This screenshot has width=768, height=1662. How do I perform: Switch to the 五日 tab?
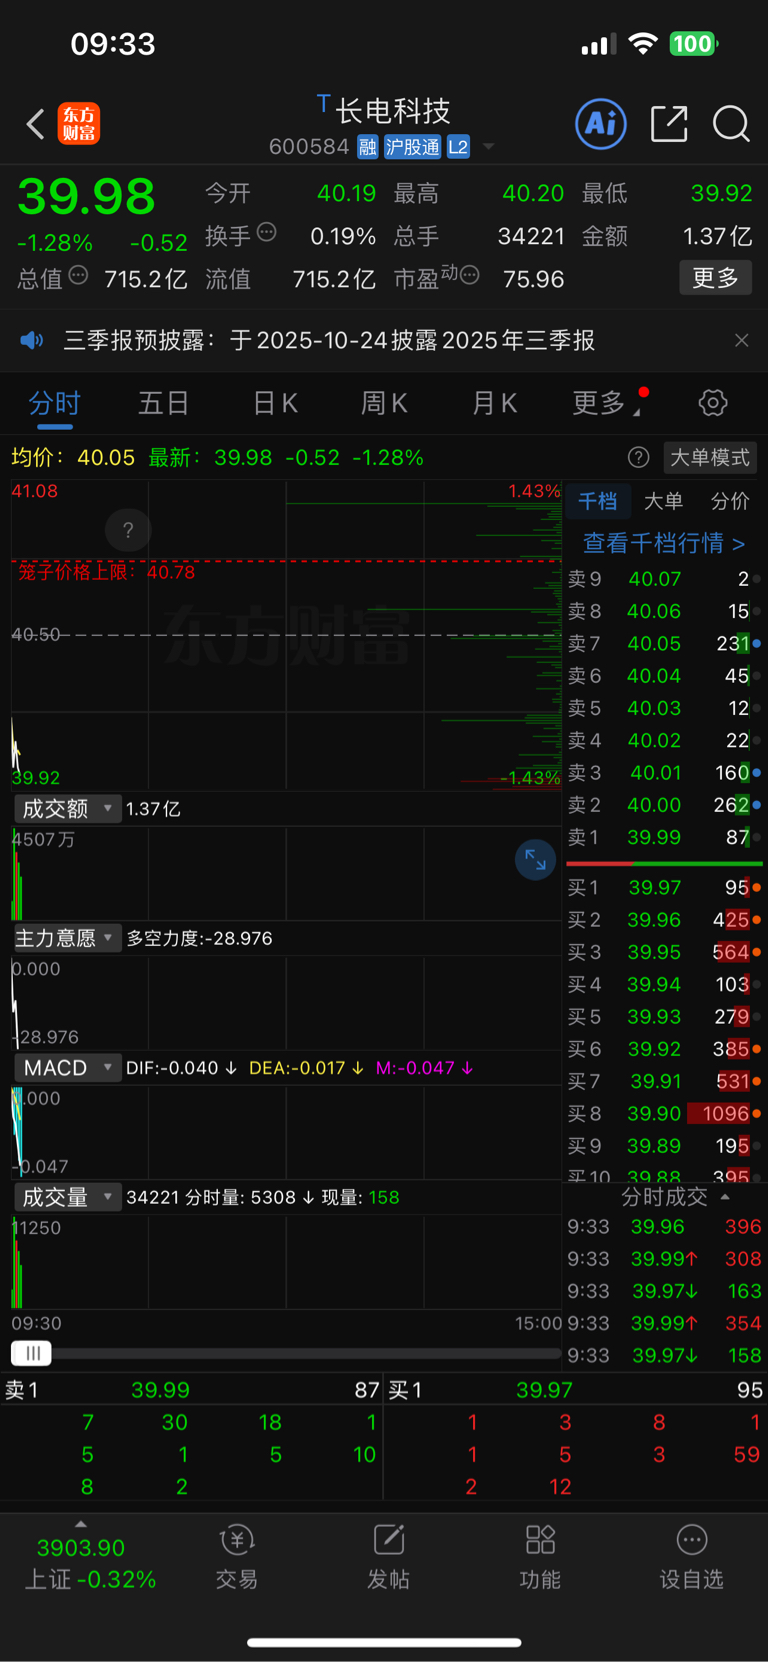164,403
